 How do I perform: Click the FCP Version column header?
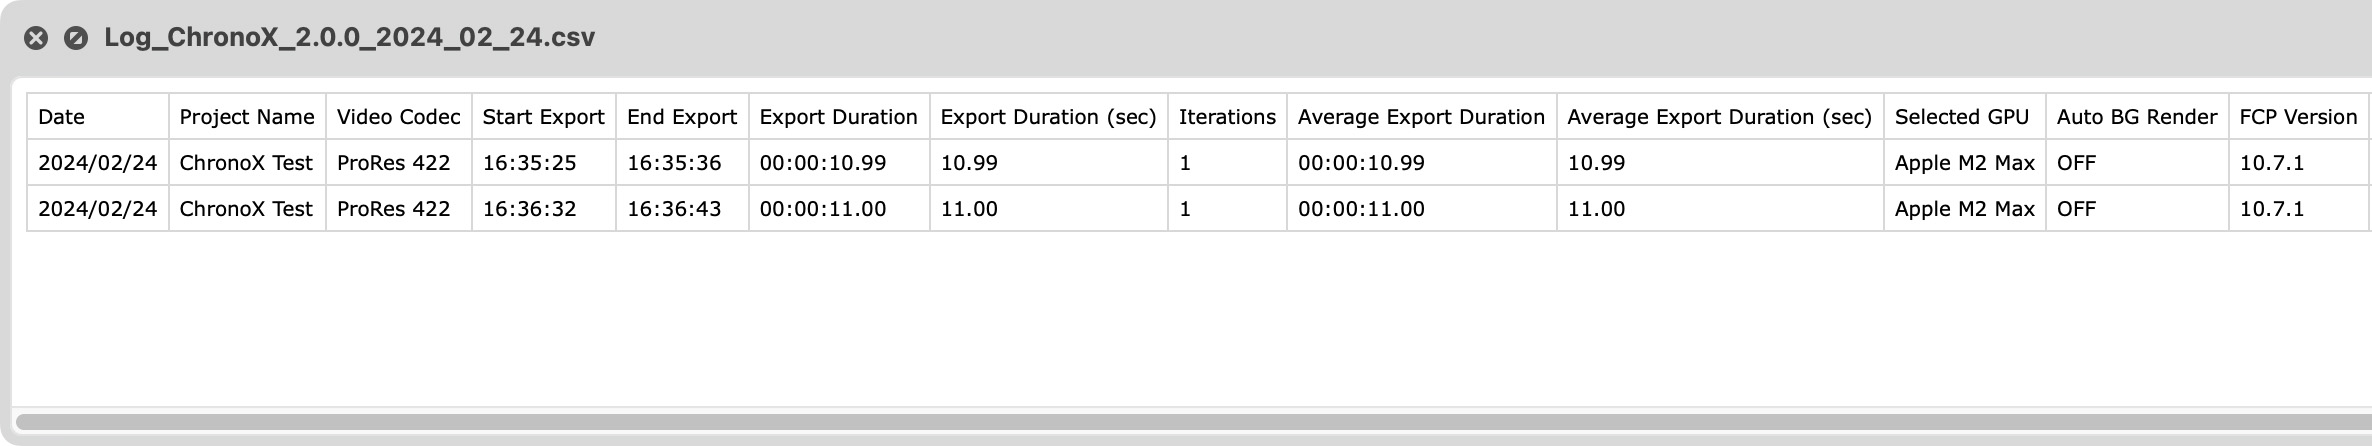pos(2299,117)
